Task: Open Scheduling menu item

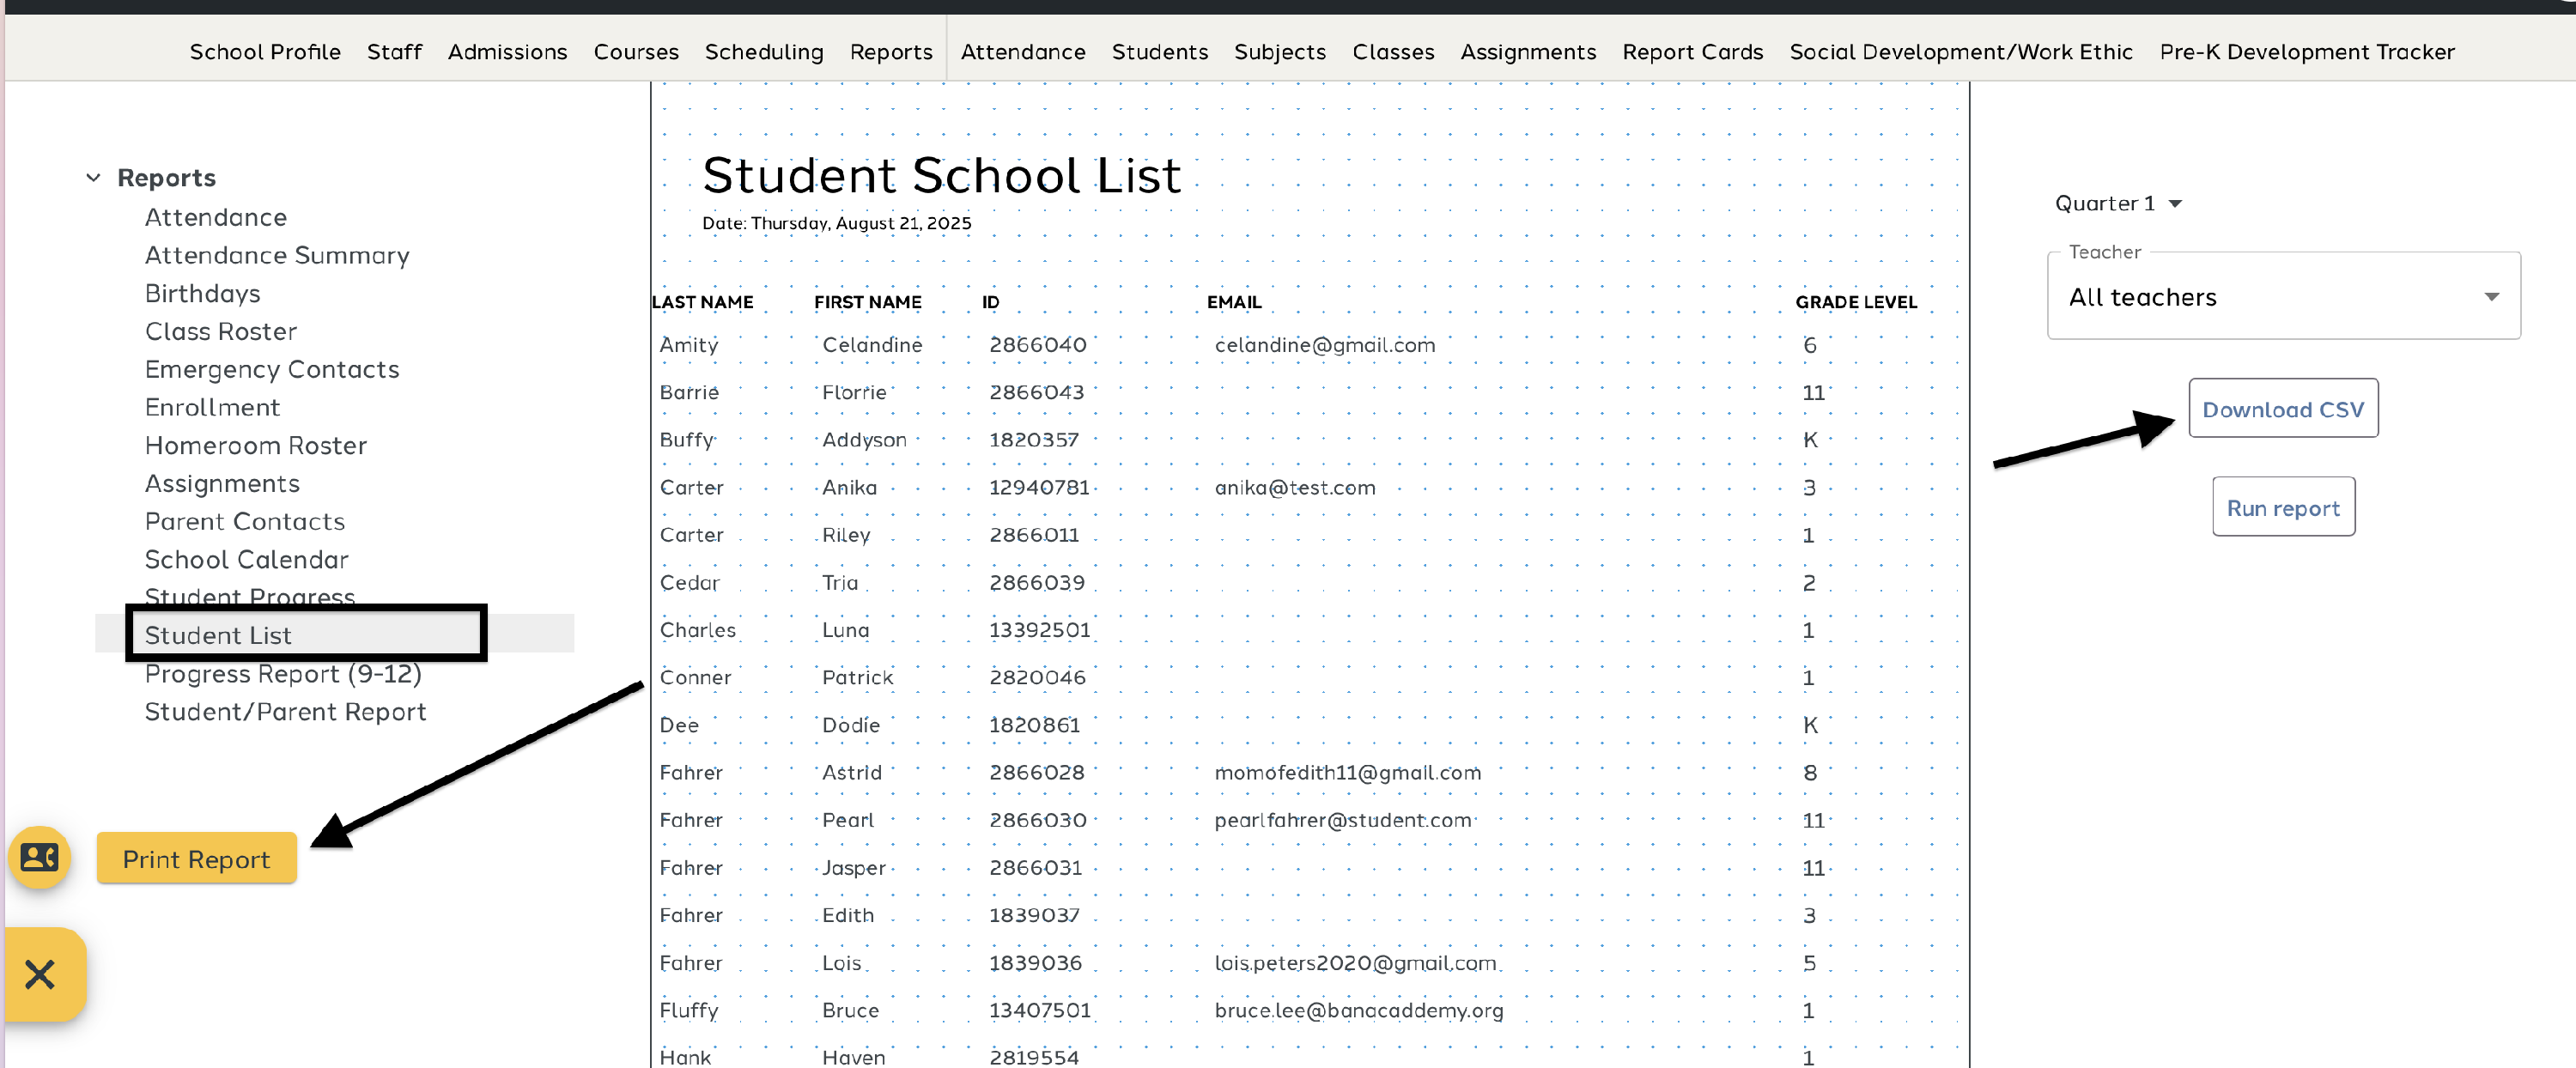Action: (764, 51)
